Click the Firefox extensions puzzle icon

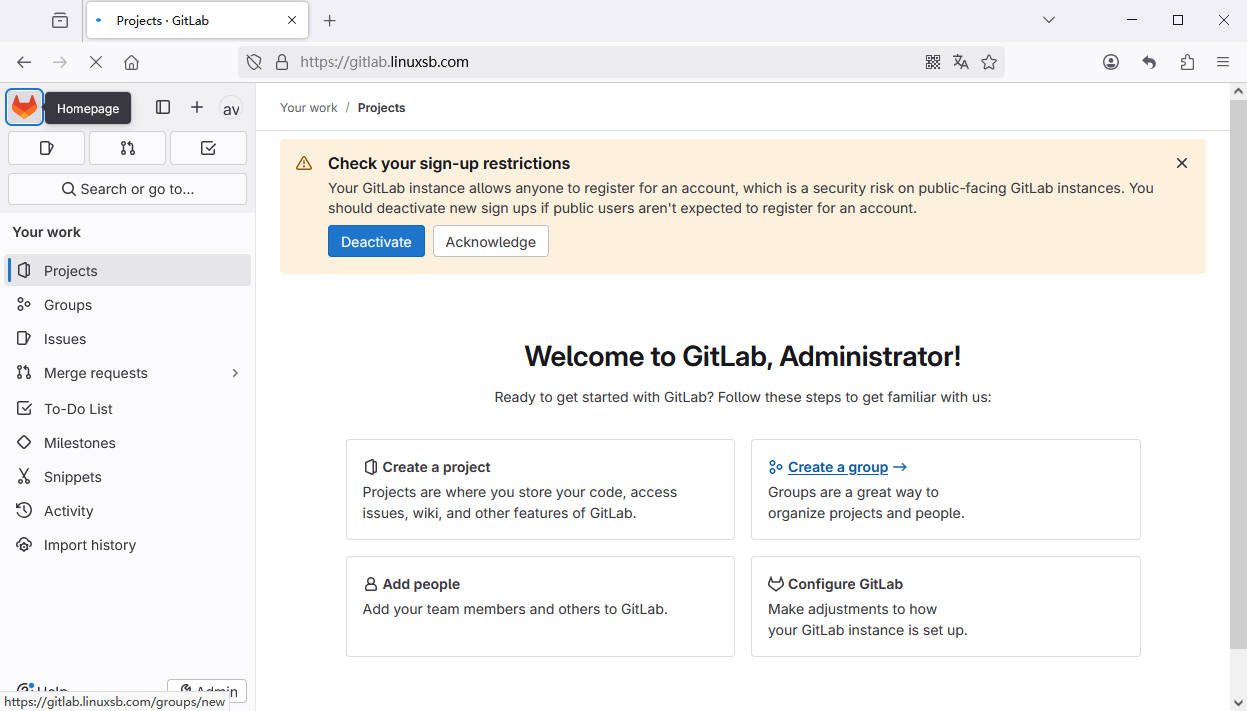point(1187,62)
